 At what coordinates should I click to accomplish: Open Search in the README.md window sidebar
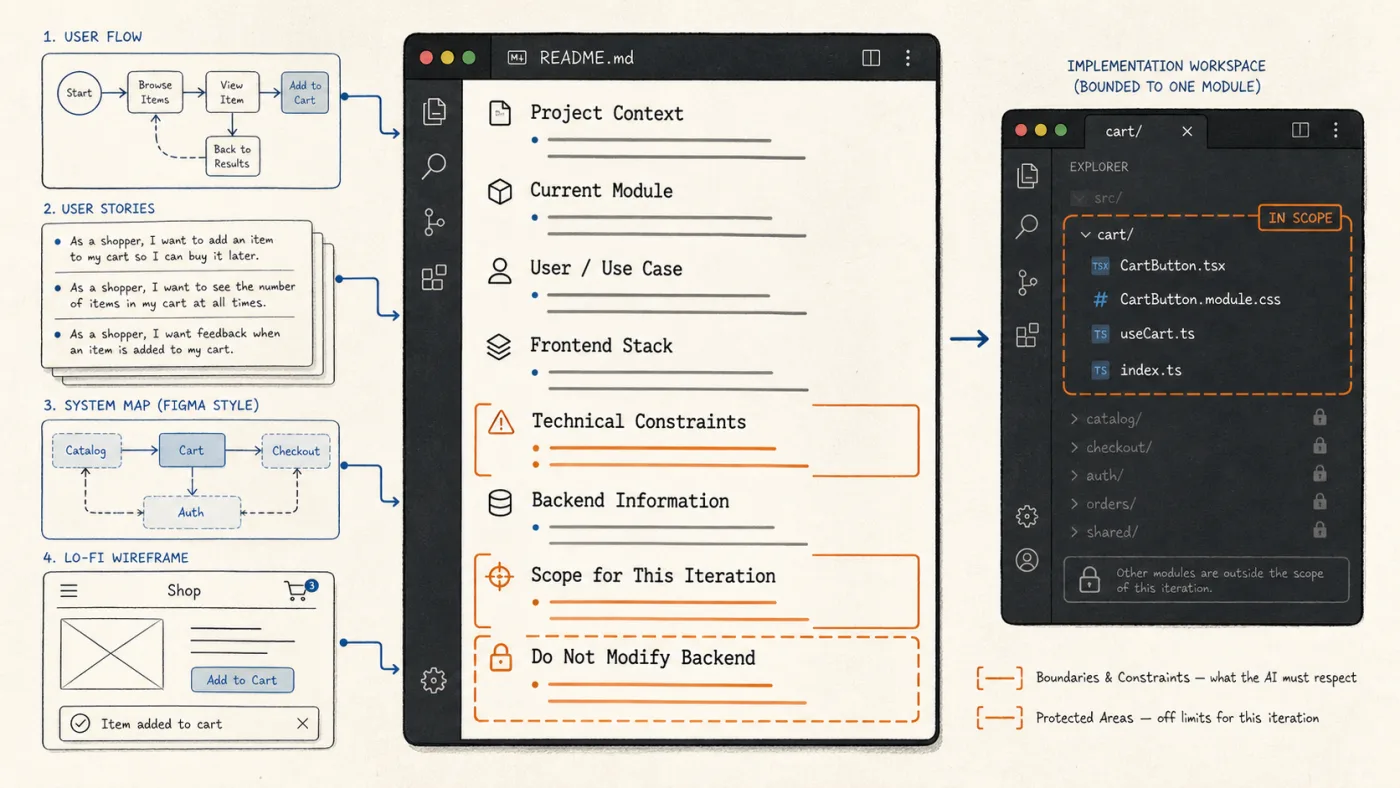coord(434,166)
